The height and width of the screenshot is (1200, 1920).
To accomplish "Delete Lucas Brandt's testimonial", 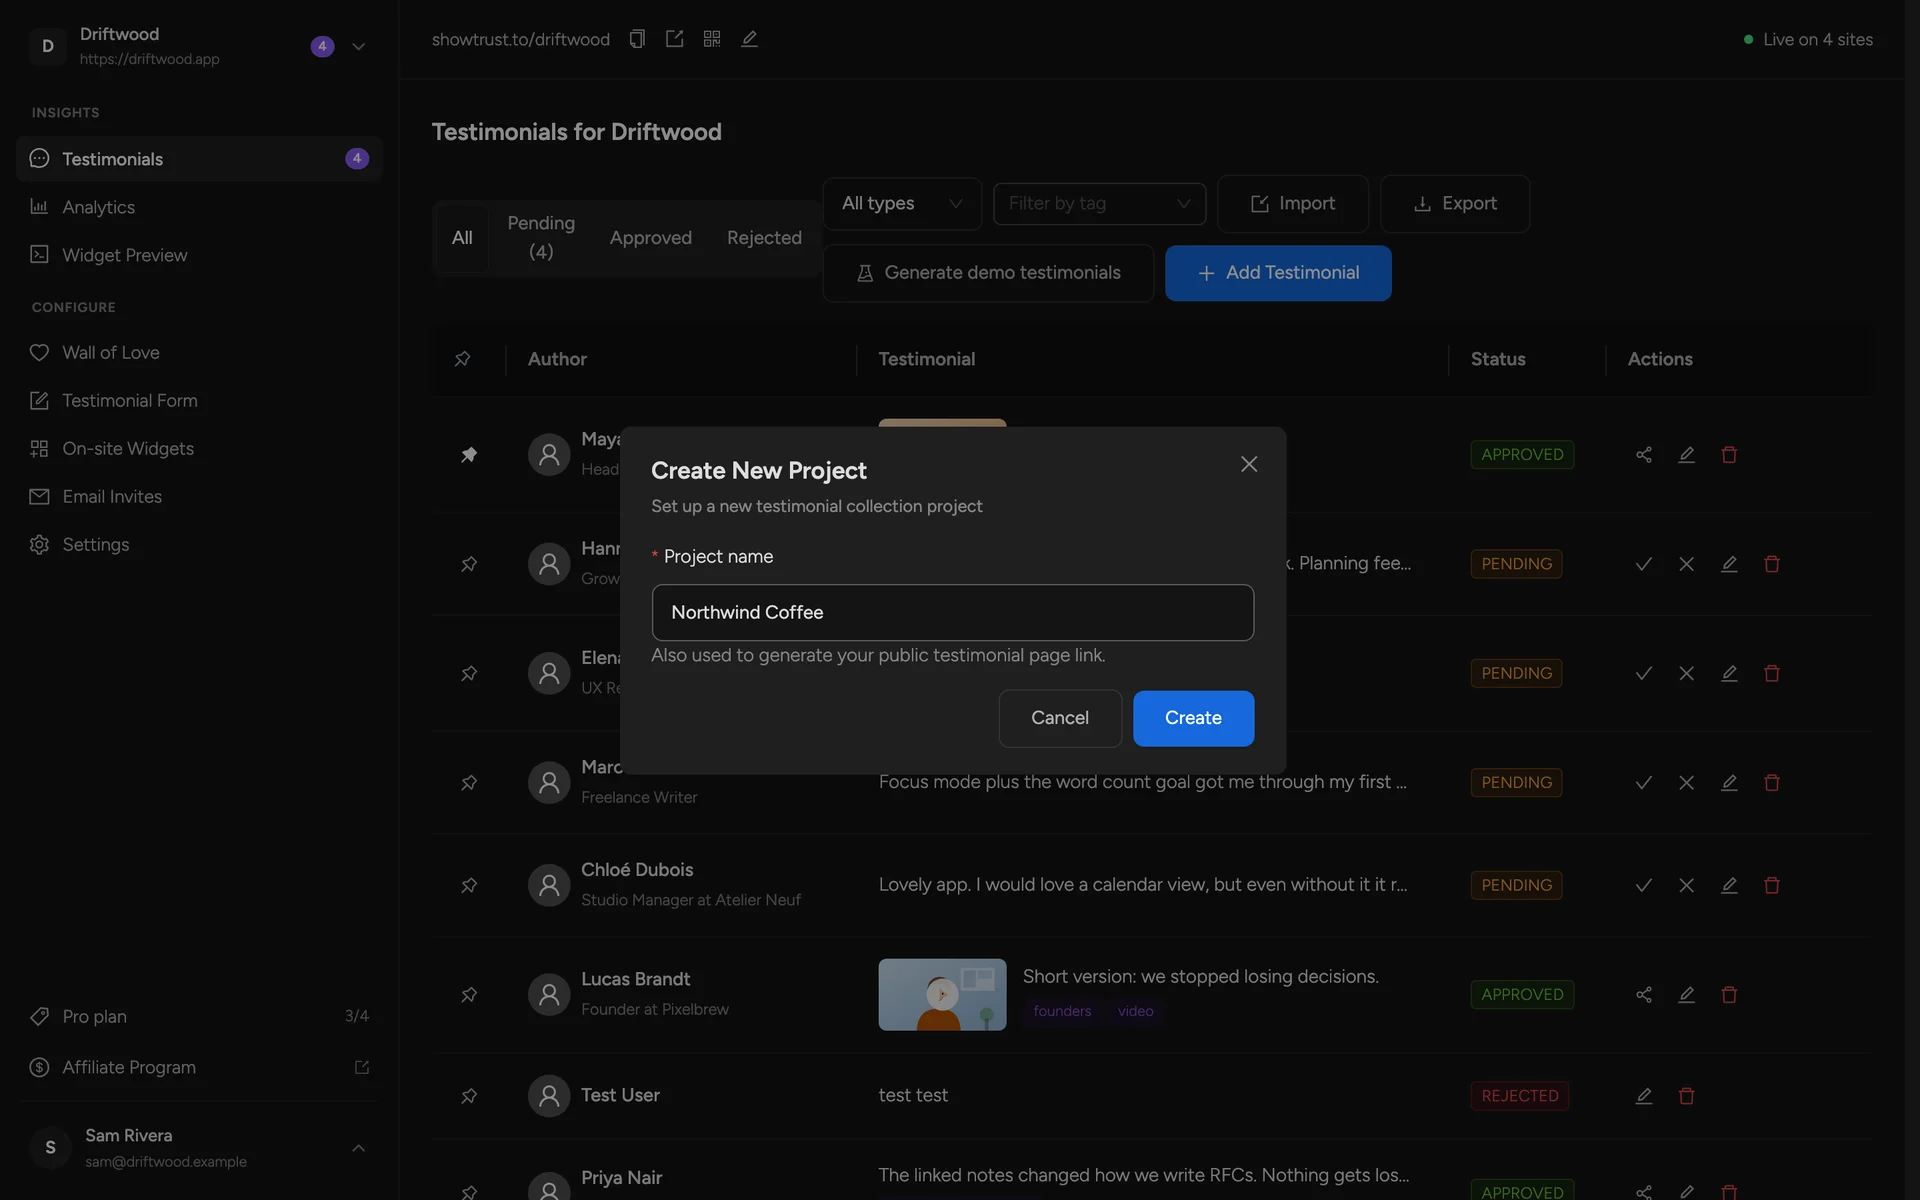I will click(x=1729, y=995).
